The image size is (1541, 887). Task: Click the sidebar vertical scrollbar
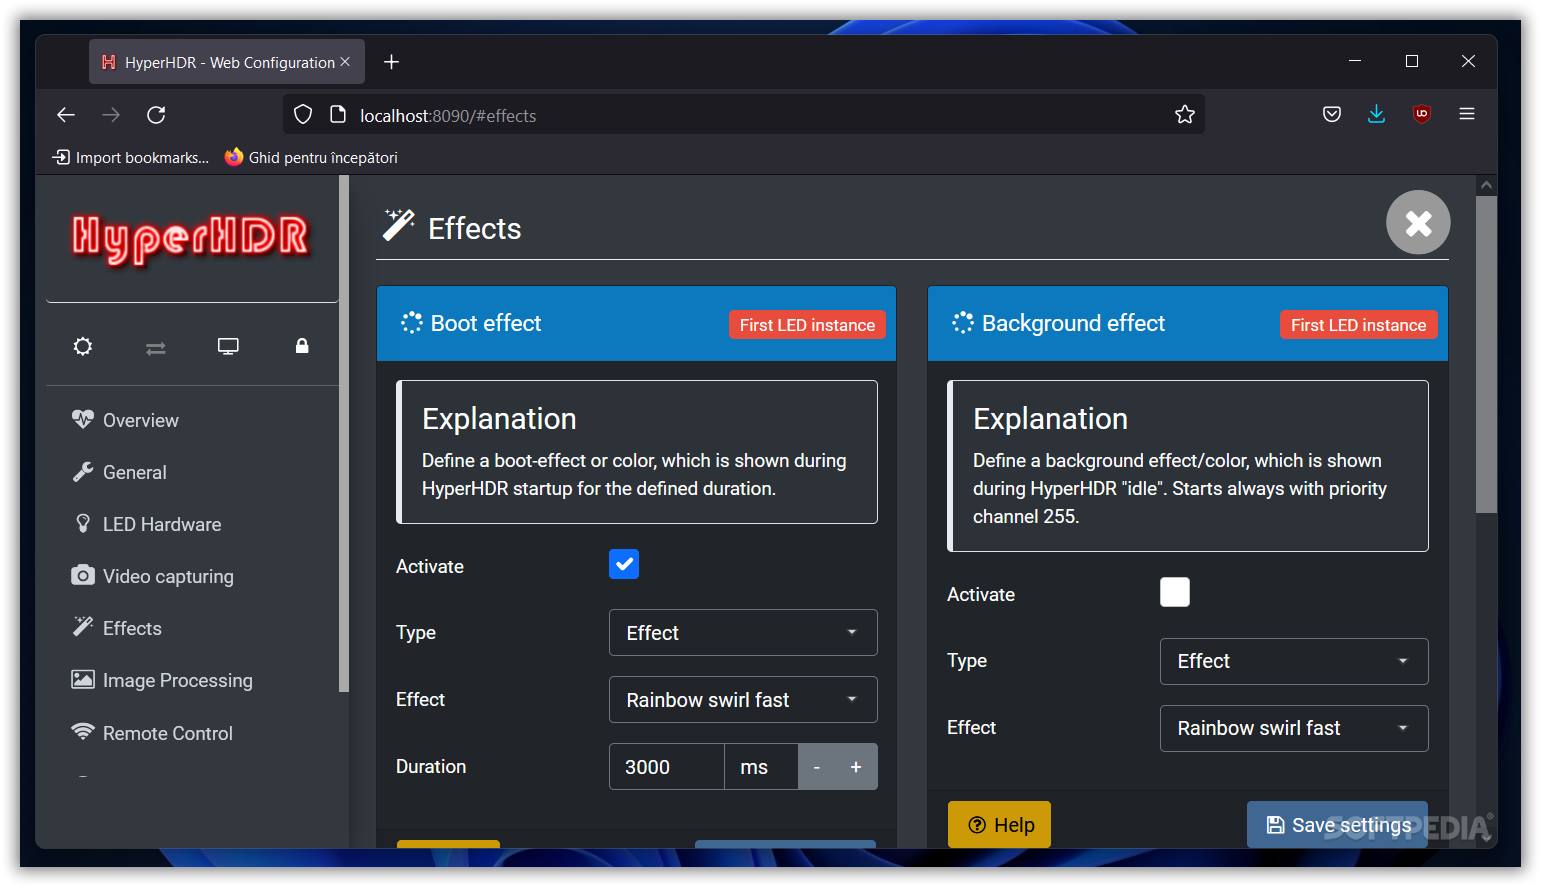[x=344, y=434]
